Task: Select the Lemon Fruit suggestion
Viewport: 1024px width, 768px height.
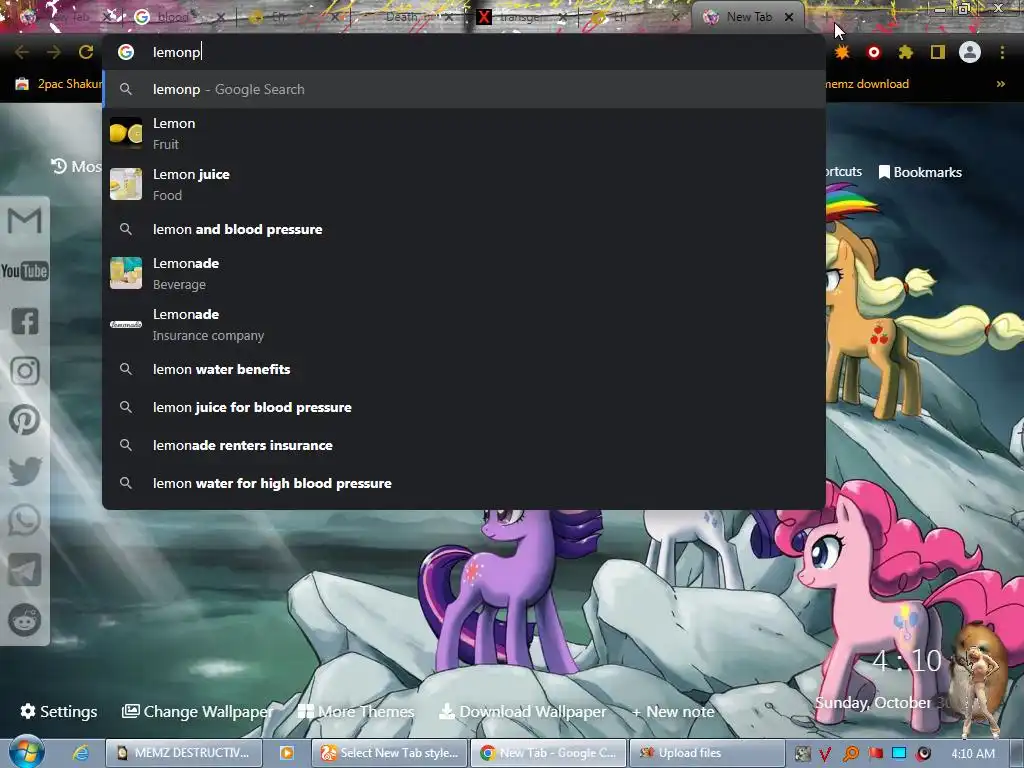Action: pos(464,133)
